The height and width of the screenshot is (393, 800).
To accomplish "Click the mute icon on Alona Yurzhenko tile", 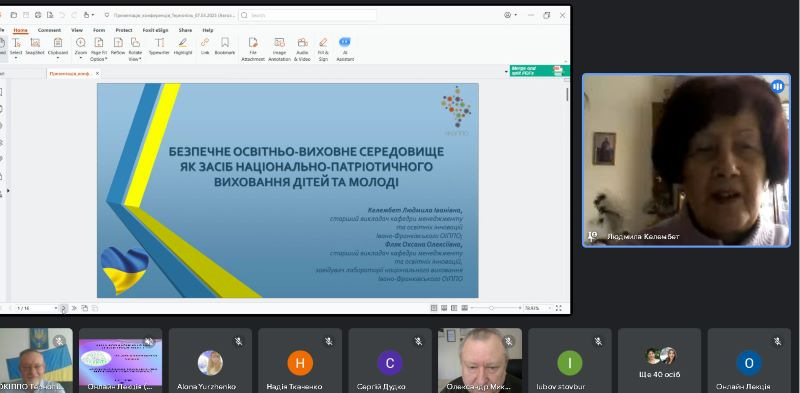I will [238, 341].
